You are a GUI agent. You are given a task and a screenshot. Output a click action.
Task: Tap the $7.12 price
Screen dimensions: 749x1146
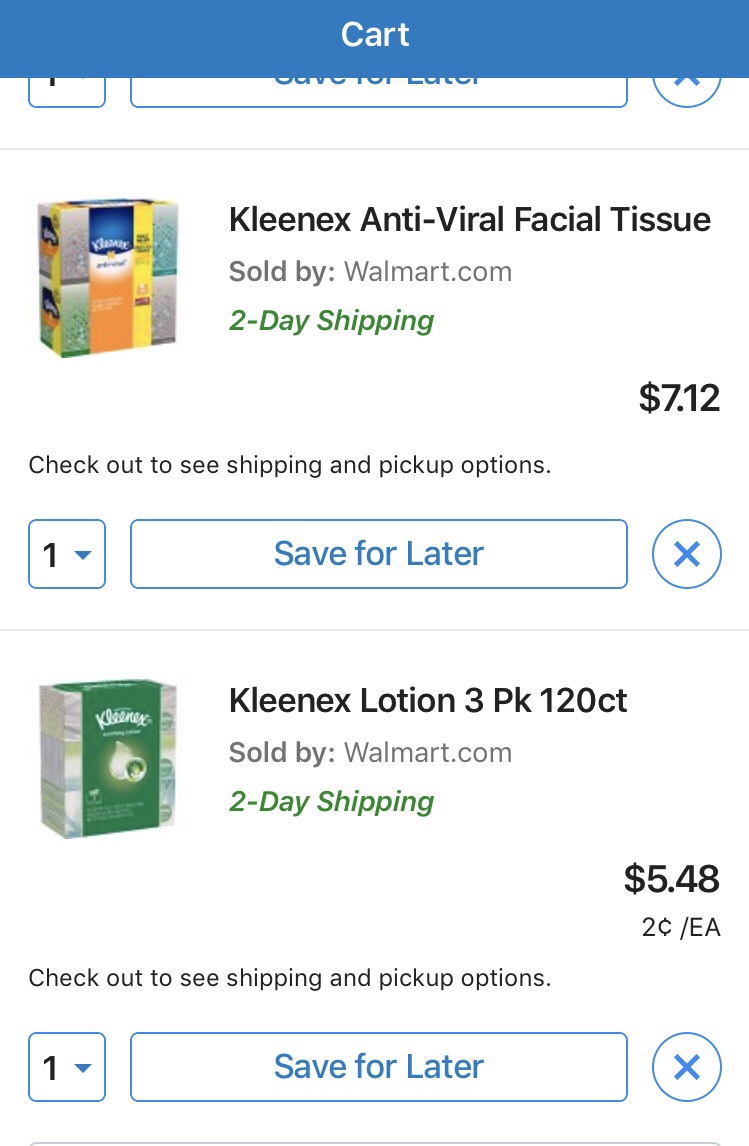[x=679, y=398]
